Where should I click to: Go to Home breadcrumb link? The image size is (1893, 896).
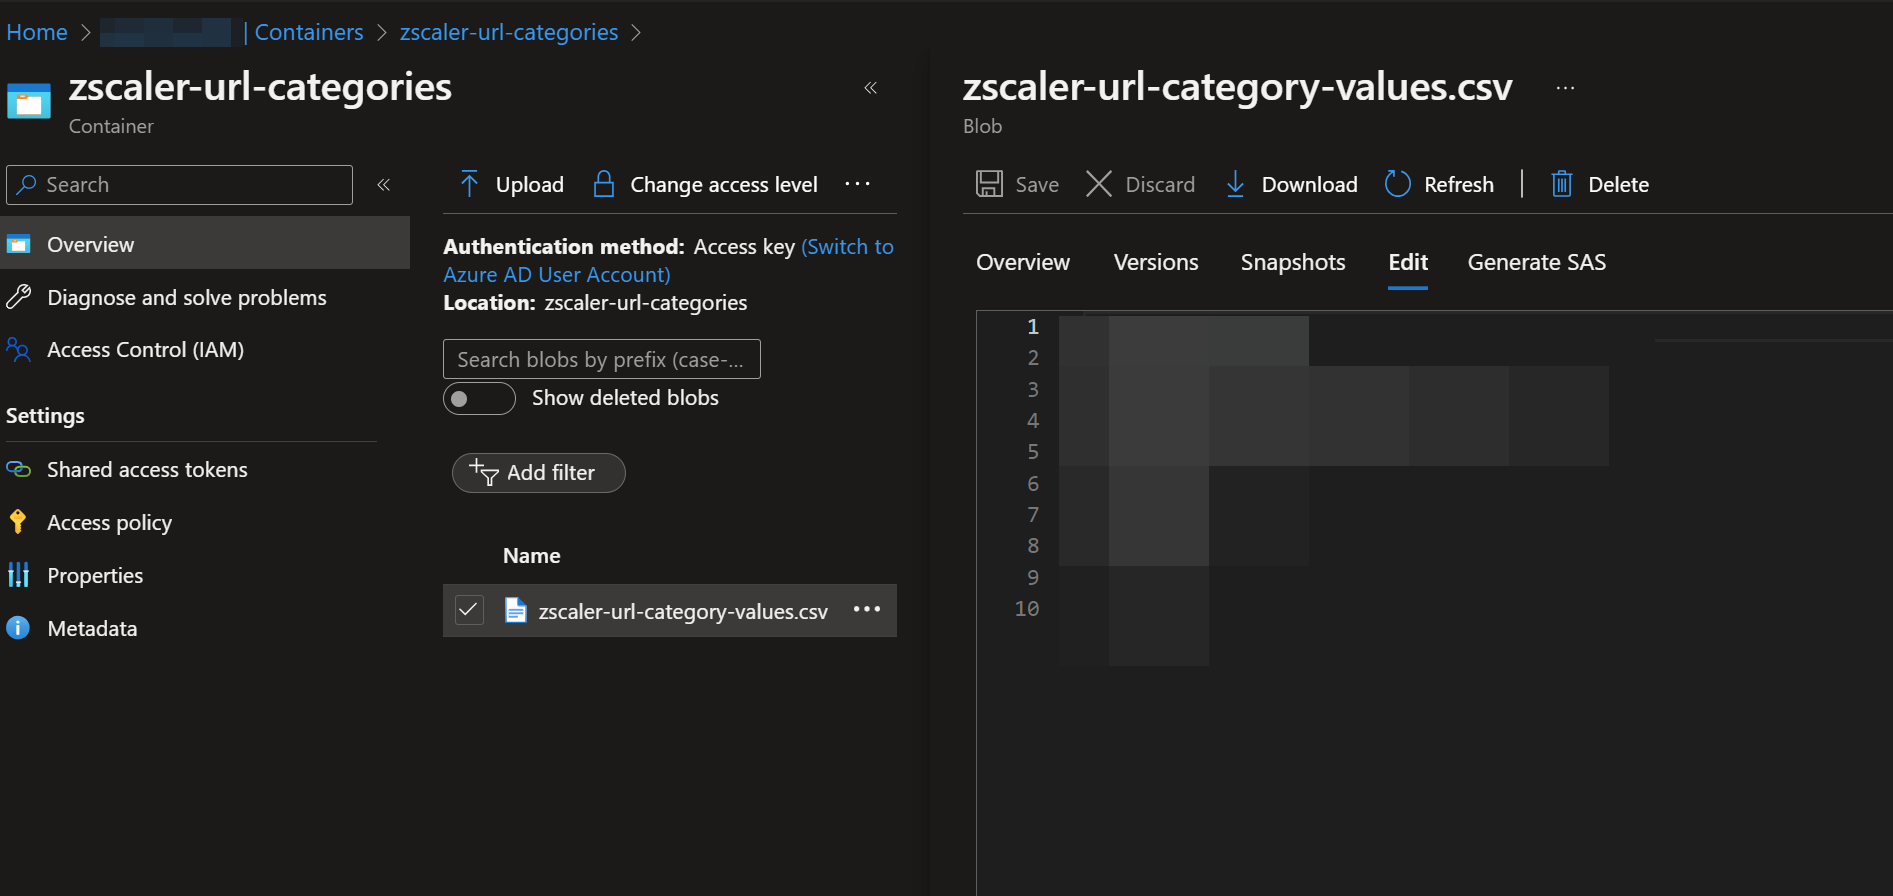(x=37, y=32)
